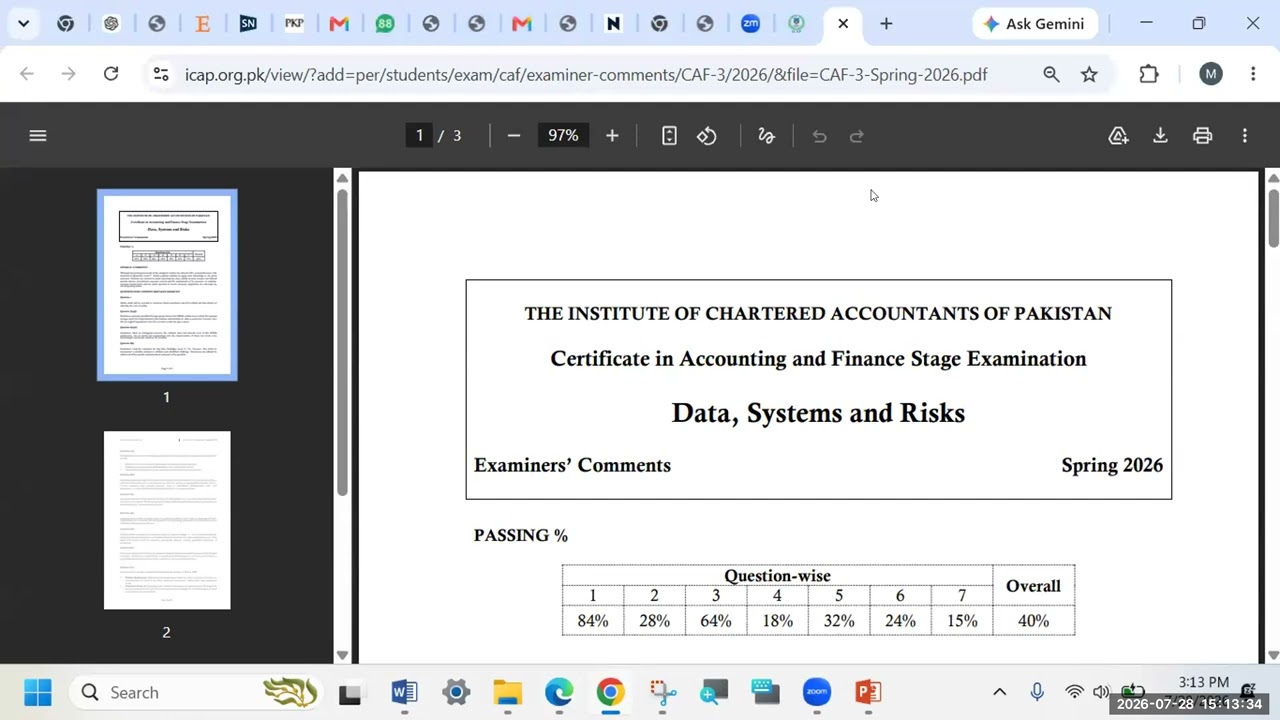The width and height of the screenshot is (1280, 720).
Task: Print the PDF document
Action: [1202, 136]
